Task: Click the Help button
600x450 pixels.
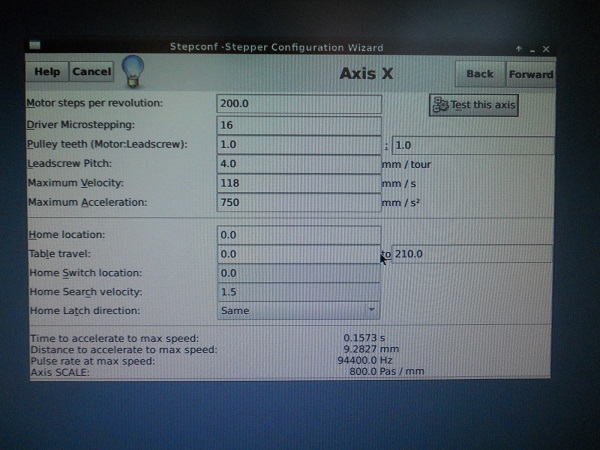Action: (47, 72)
